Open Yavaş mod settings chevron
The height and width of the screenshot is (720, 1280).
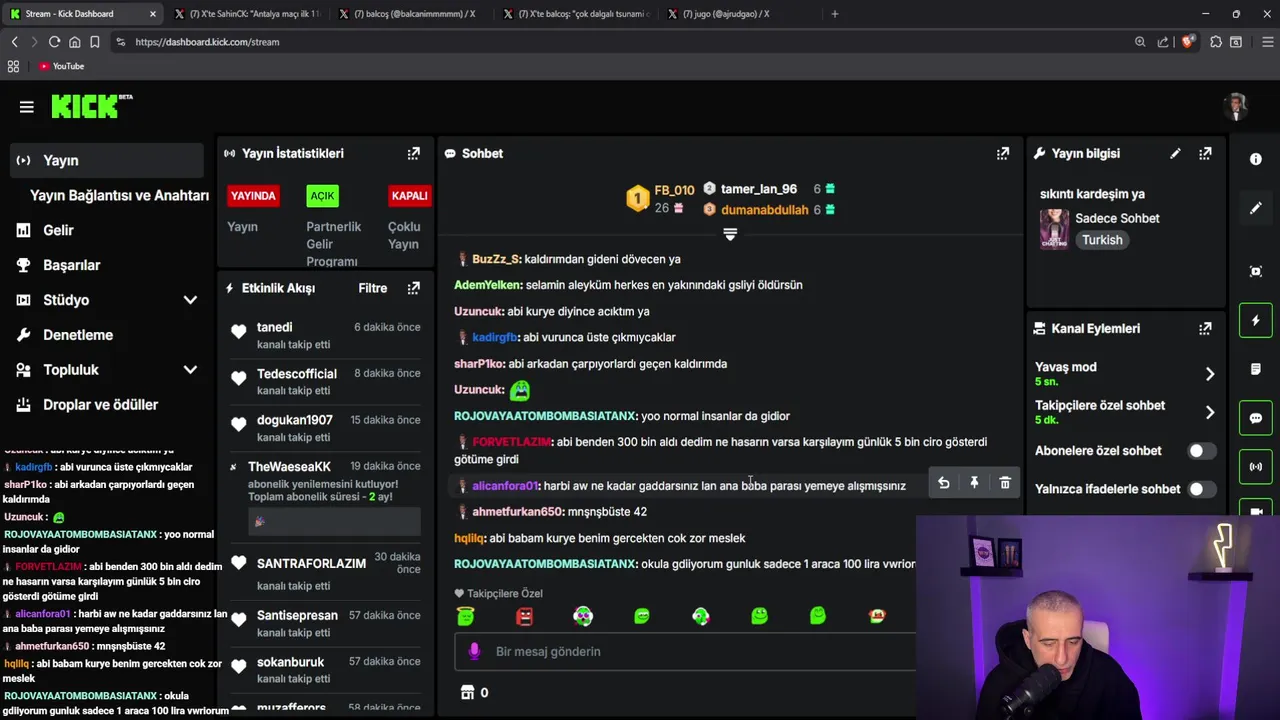[1210, 374]
